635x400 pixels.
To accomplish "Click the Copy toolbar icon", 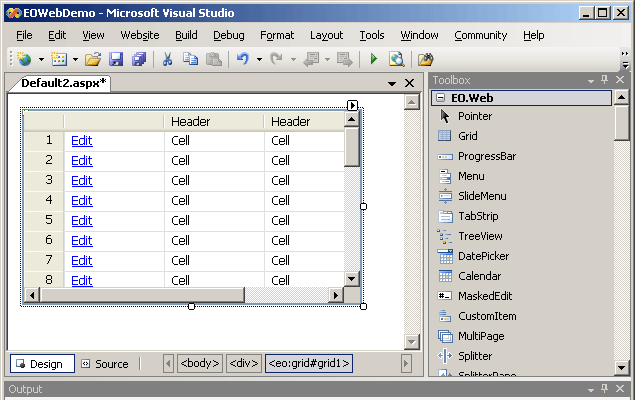I will tap(190, 60).
